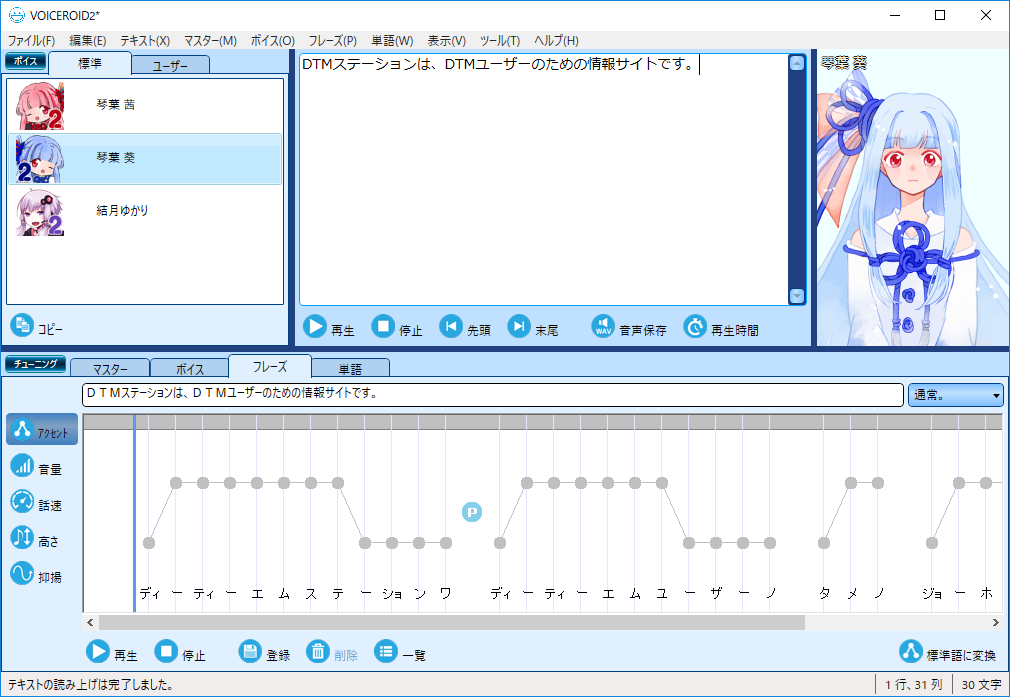The height and width of the screenshot is (697, 1010).
Task: Select the 琴葉 葵 voice avatar
Action: [x=40, y=158]
